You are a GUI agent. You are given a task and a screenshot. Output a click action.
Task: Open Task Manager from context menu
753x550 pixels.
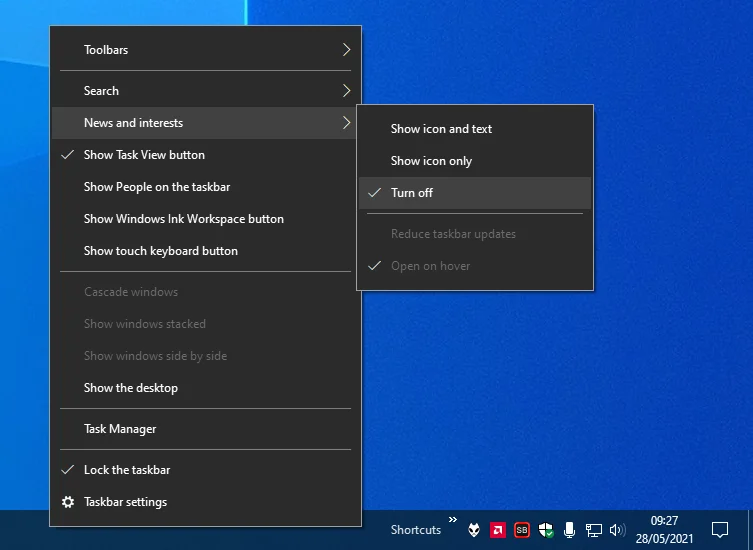[206, 429]
